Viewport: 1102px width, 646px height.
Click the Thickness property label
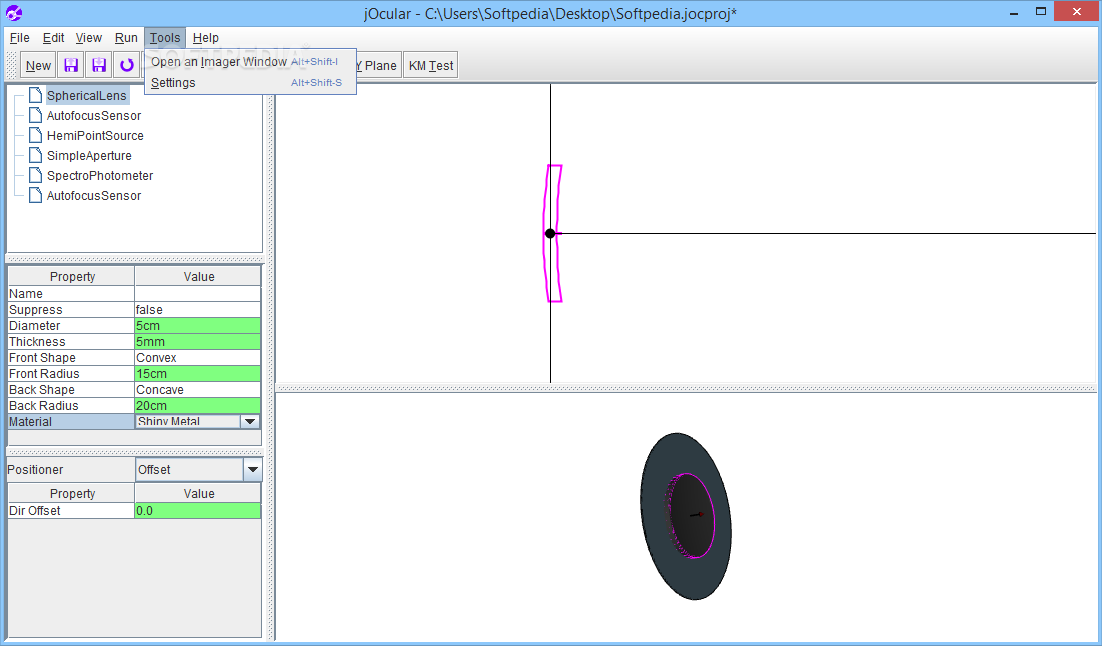click(71, 342)
